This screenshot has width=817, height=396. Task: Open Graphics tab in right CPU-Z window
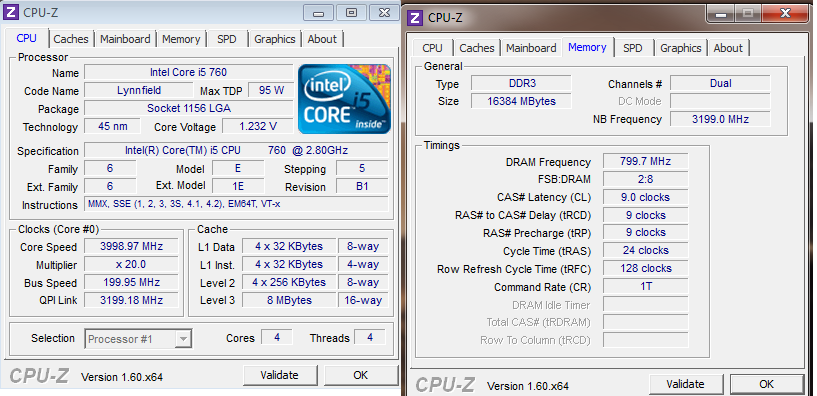(680, 48)
